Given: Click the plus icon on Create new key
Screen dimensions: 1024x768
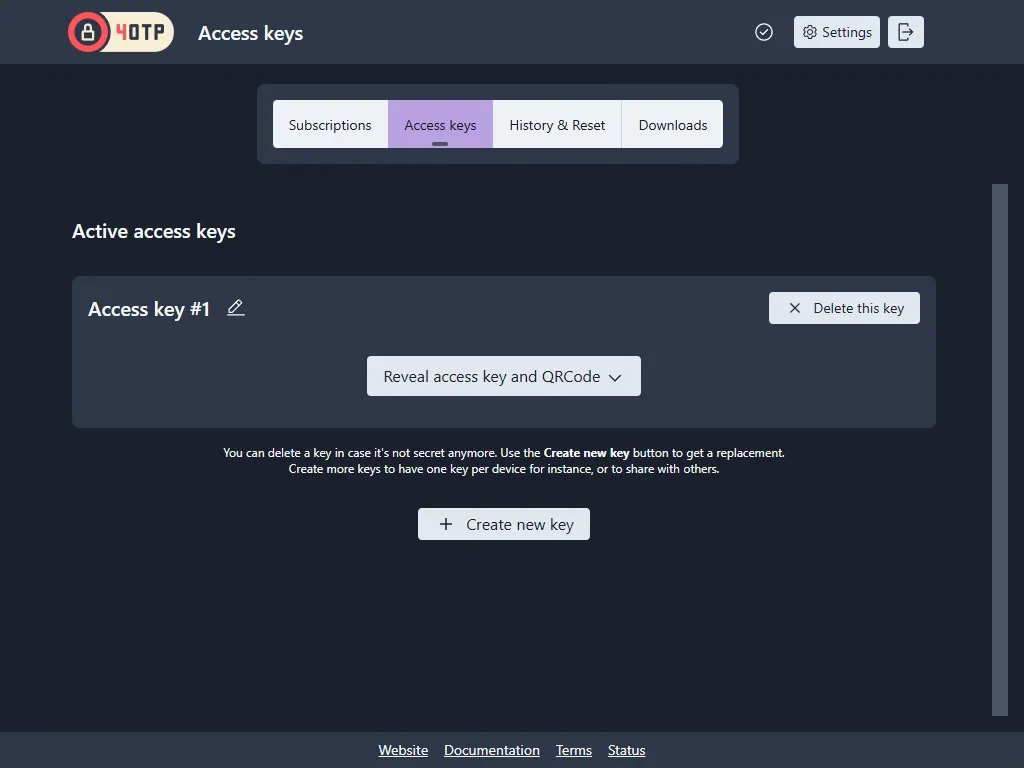Looking at the screenshot, I should tap(446, 523).
